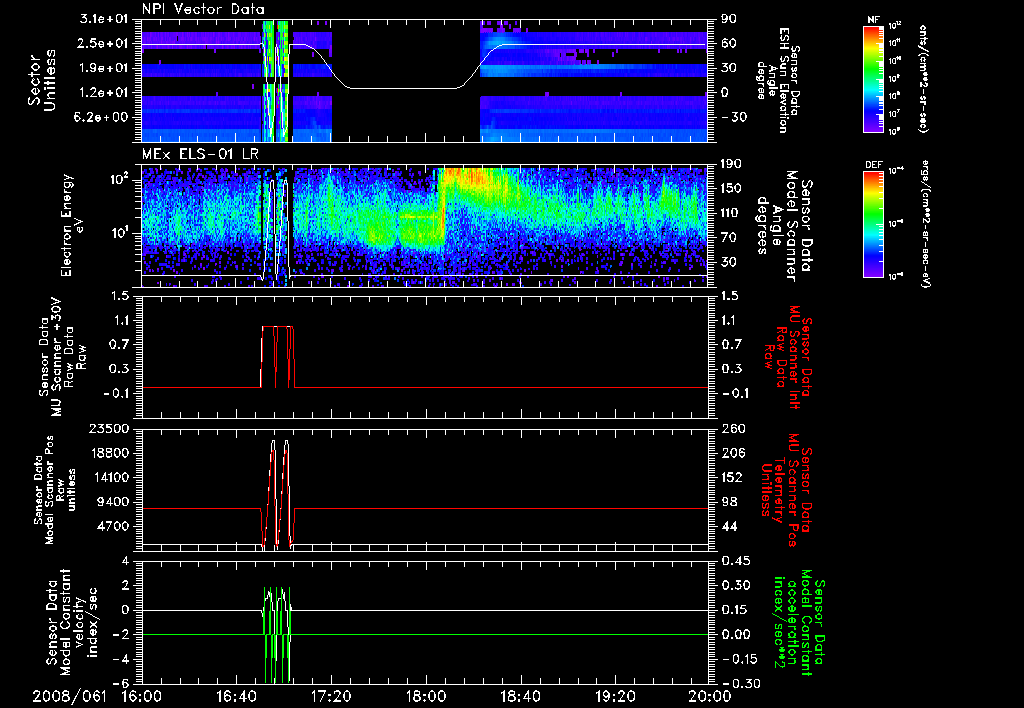Screen dimensions: 1024x708
Task: Click the twin scanner position peaks
Action: pyautogui.click(x=280, y=493)
